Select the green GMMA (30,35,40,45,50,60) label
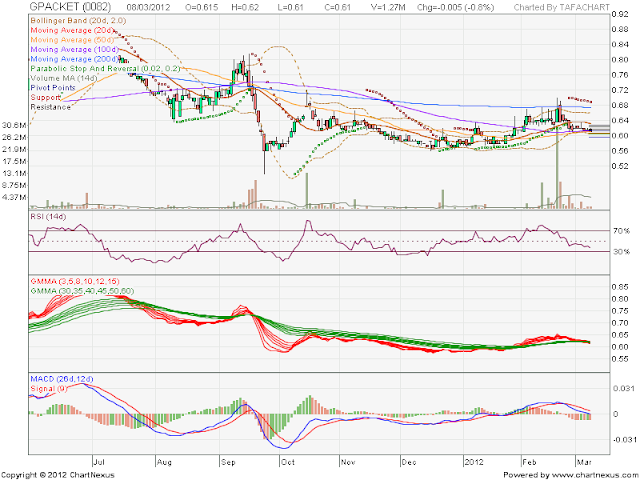 point(82,291)
